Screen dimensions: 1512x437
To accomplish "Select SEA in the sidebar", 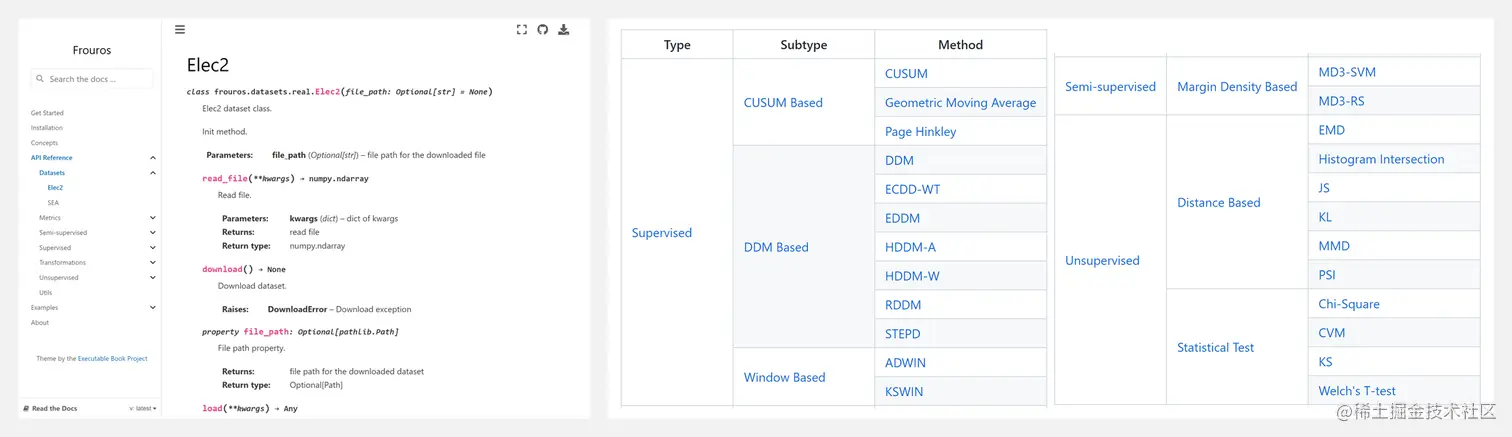I will pos(53,203).
